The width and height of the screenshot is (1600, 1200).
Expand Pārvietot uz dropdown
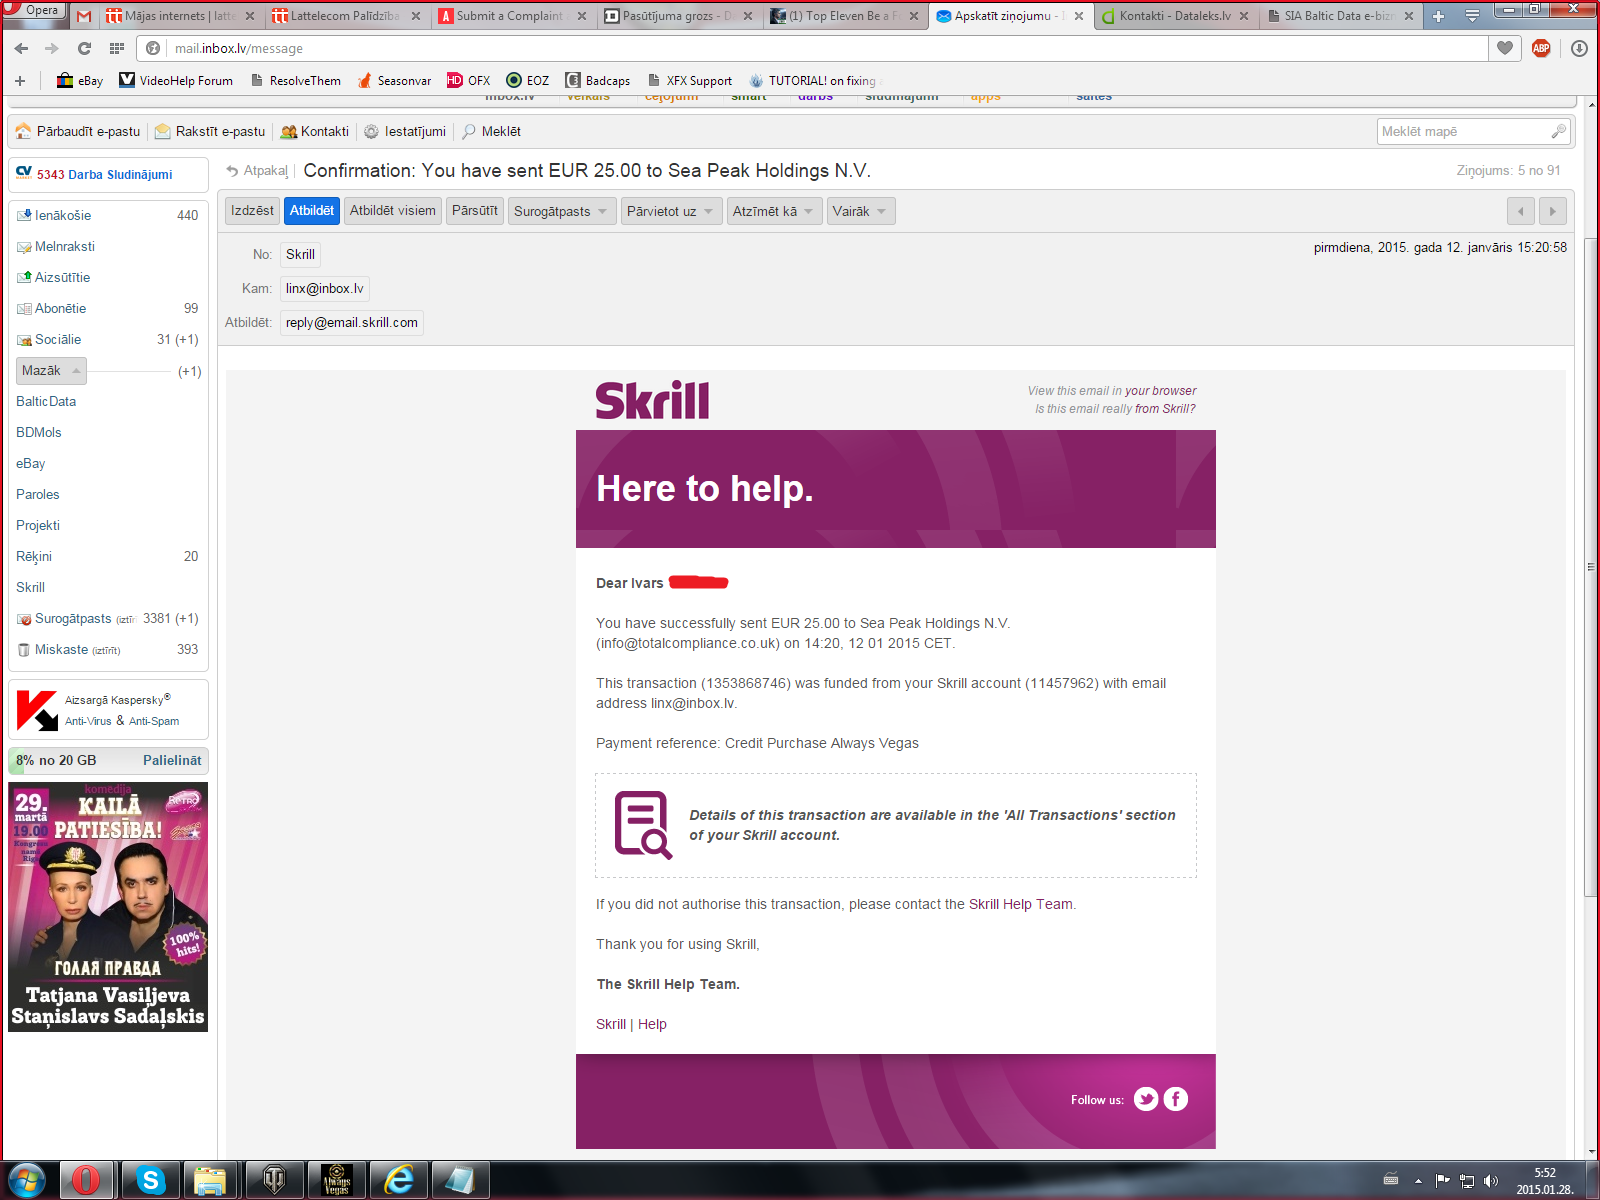671,211
